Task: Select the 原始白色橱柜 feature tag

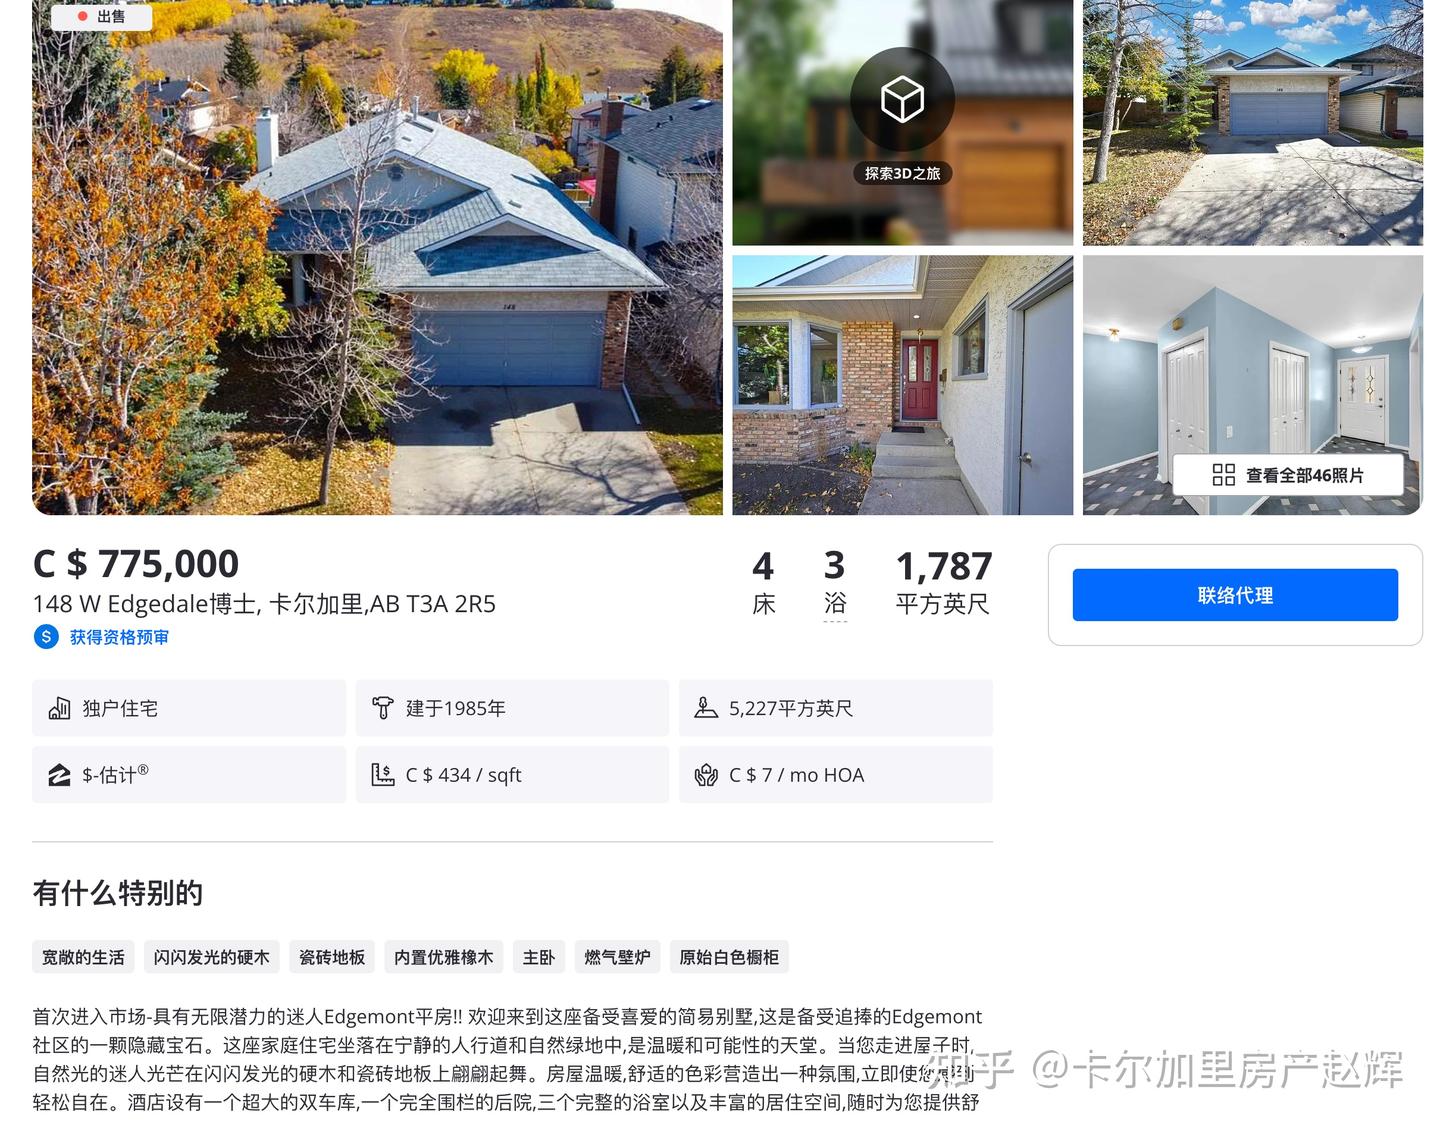Action: tap(729, 957)
